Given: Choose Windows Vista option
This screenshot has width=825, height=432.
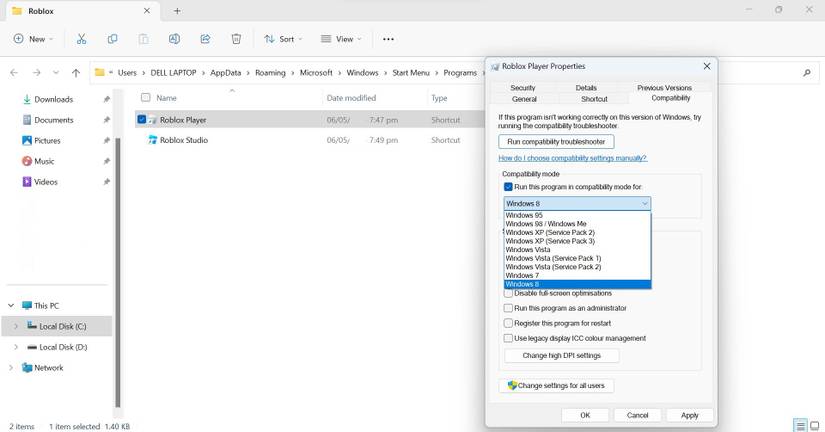Looking at the screenshot, I should 577,249.
